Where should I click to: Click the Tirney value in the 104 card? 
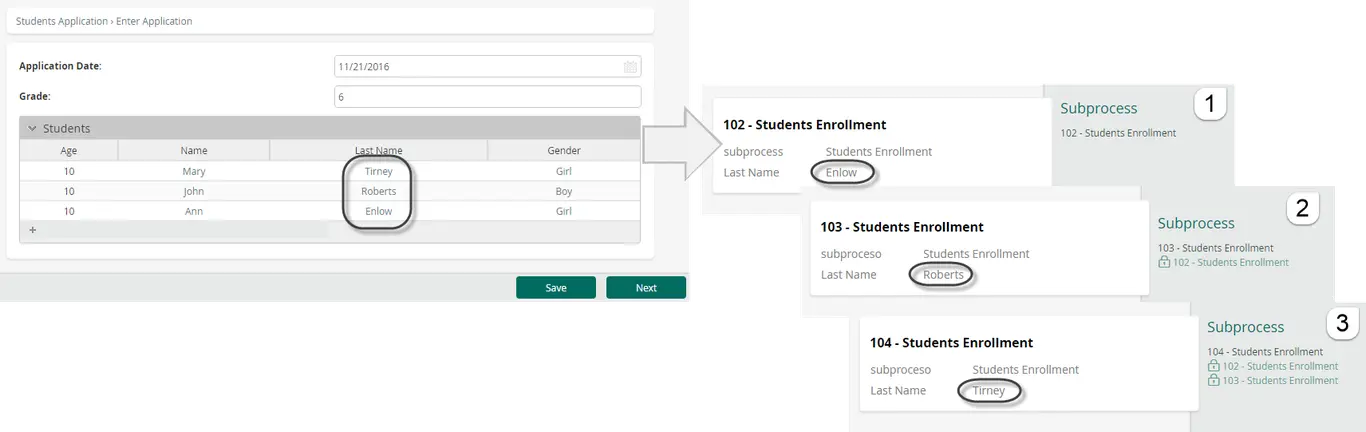click(x=989, y=391)
